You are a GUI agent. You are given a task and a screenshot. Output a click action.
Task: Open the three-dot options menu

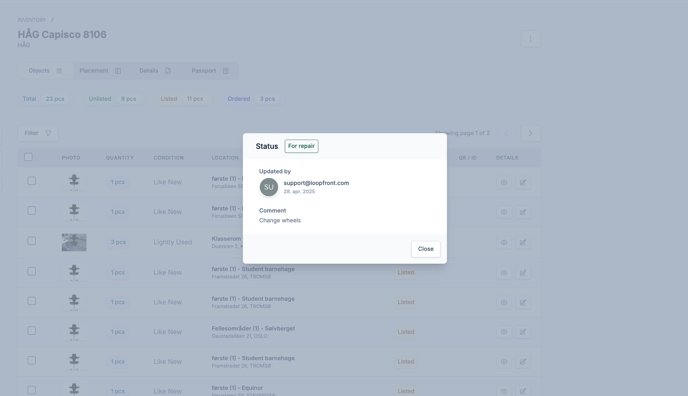click(530, 39)
